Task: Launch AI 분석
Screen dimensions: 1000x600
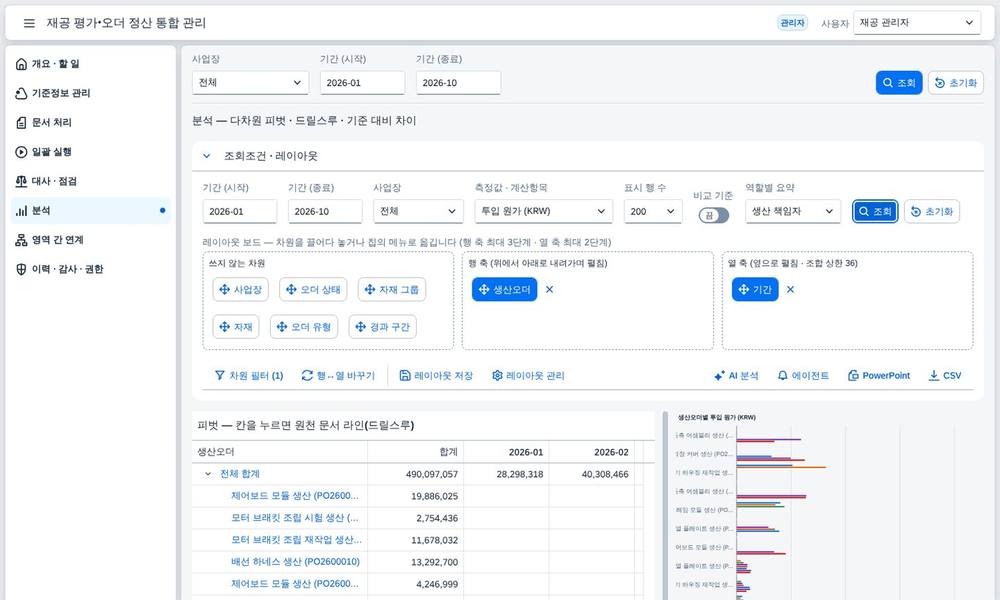Action: 736,376
